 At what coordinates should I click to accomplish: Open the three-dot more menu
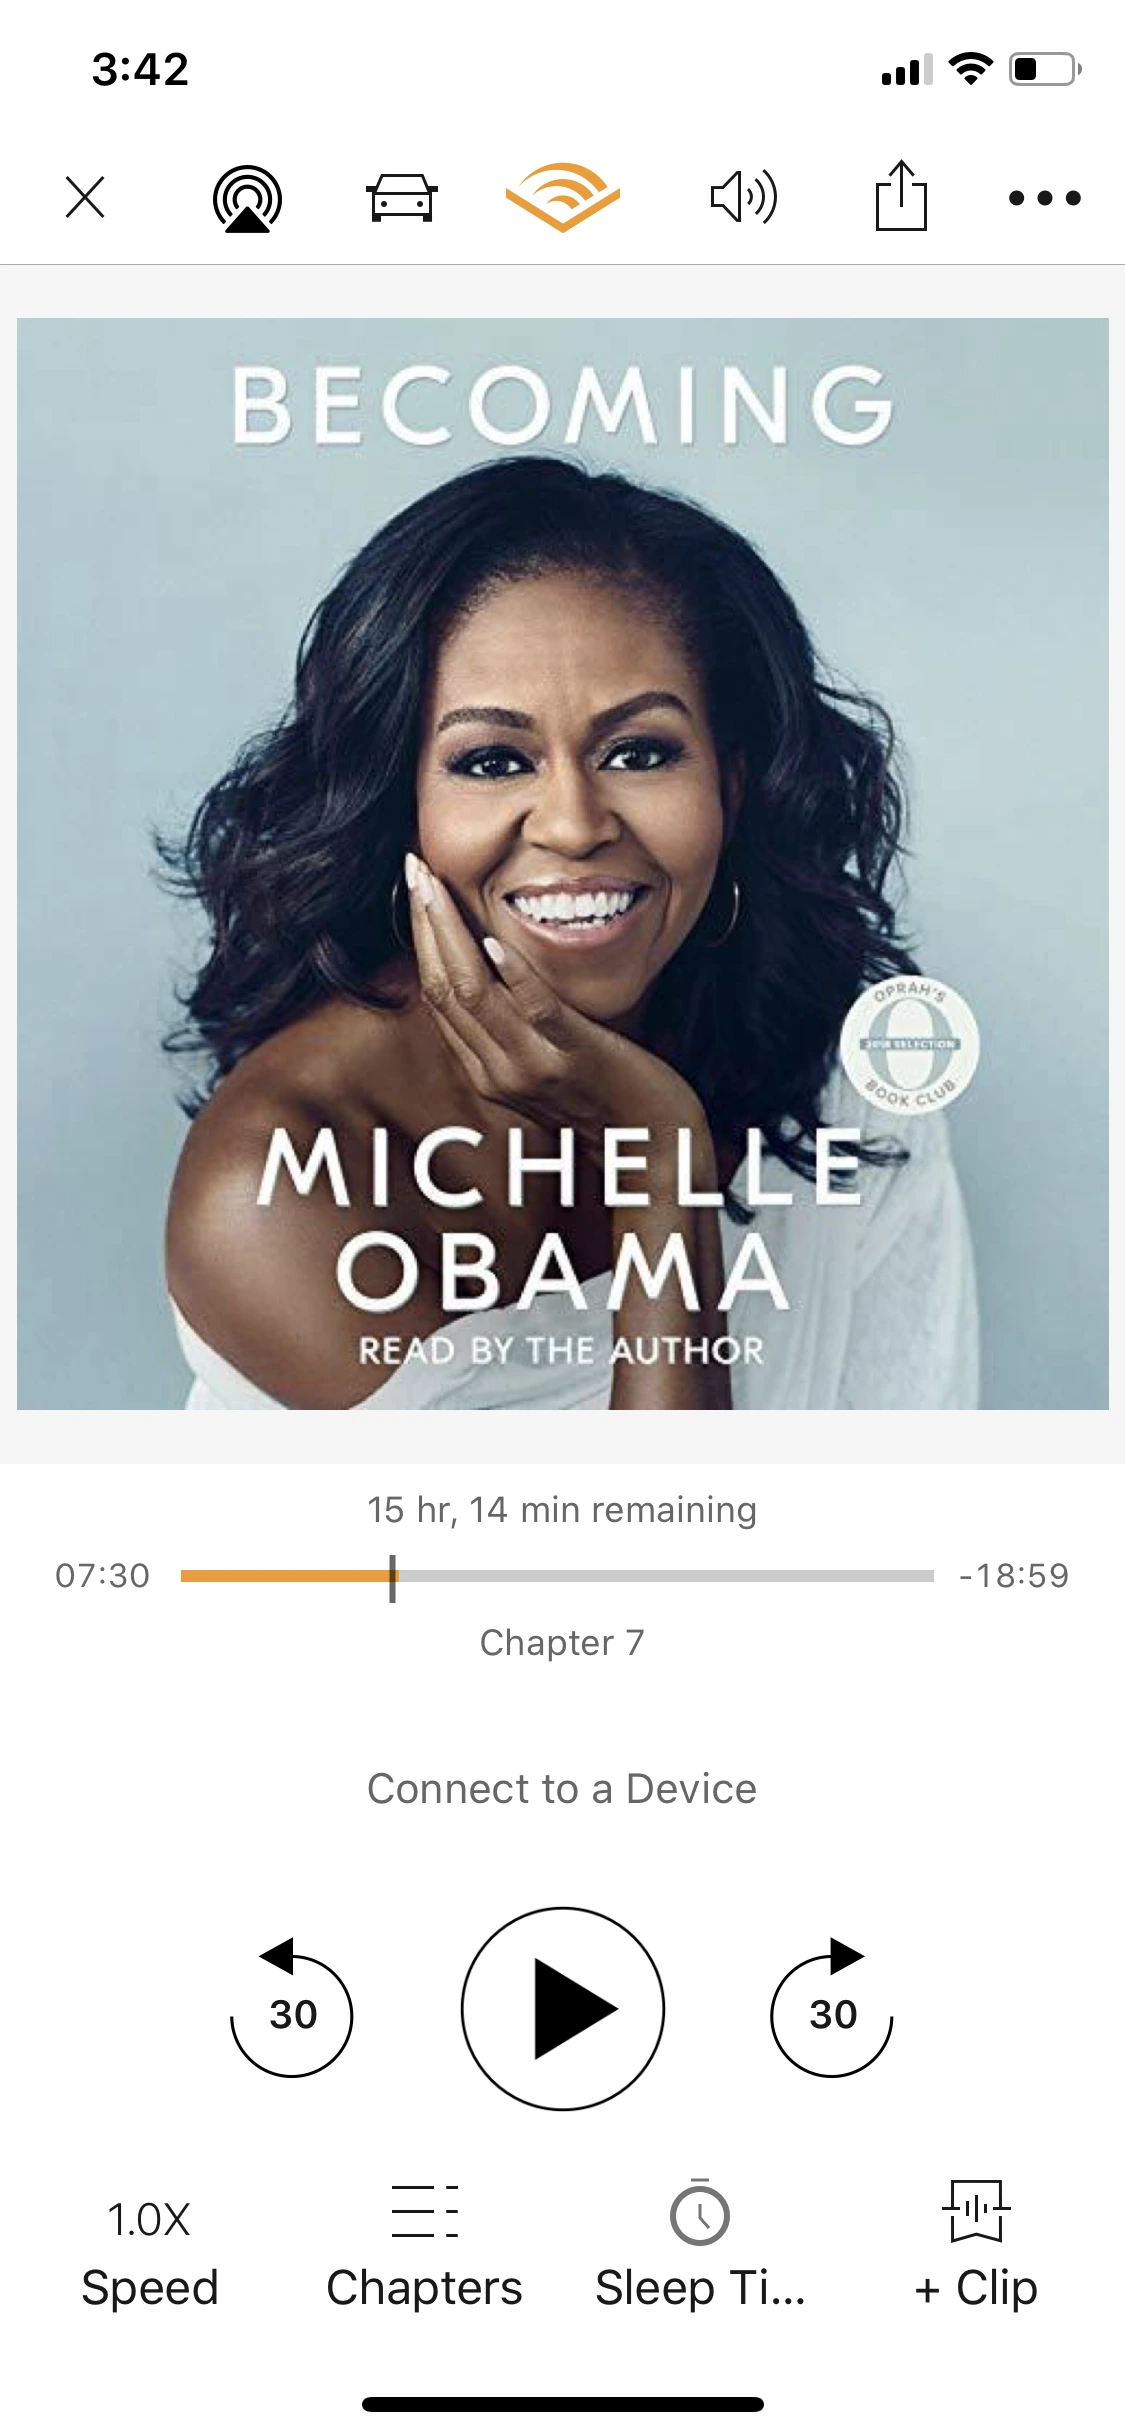[x=1045, y=198]
